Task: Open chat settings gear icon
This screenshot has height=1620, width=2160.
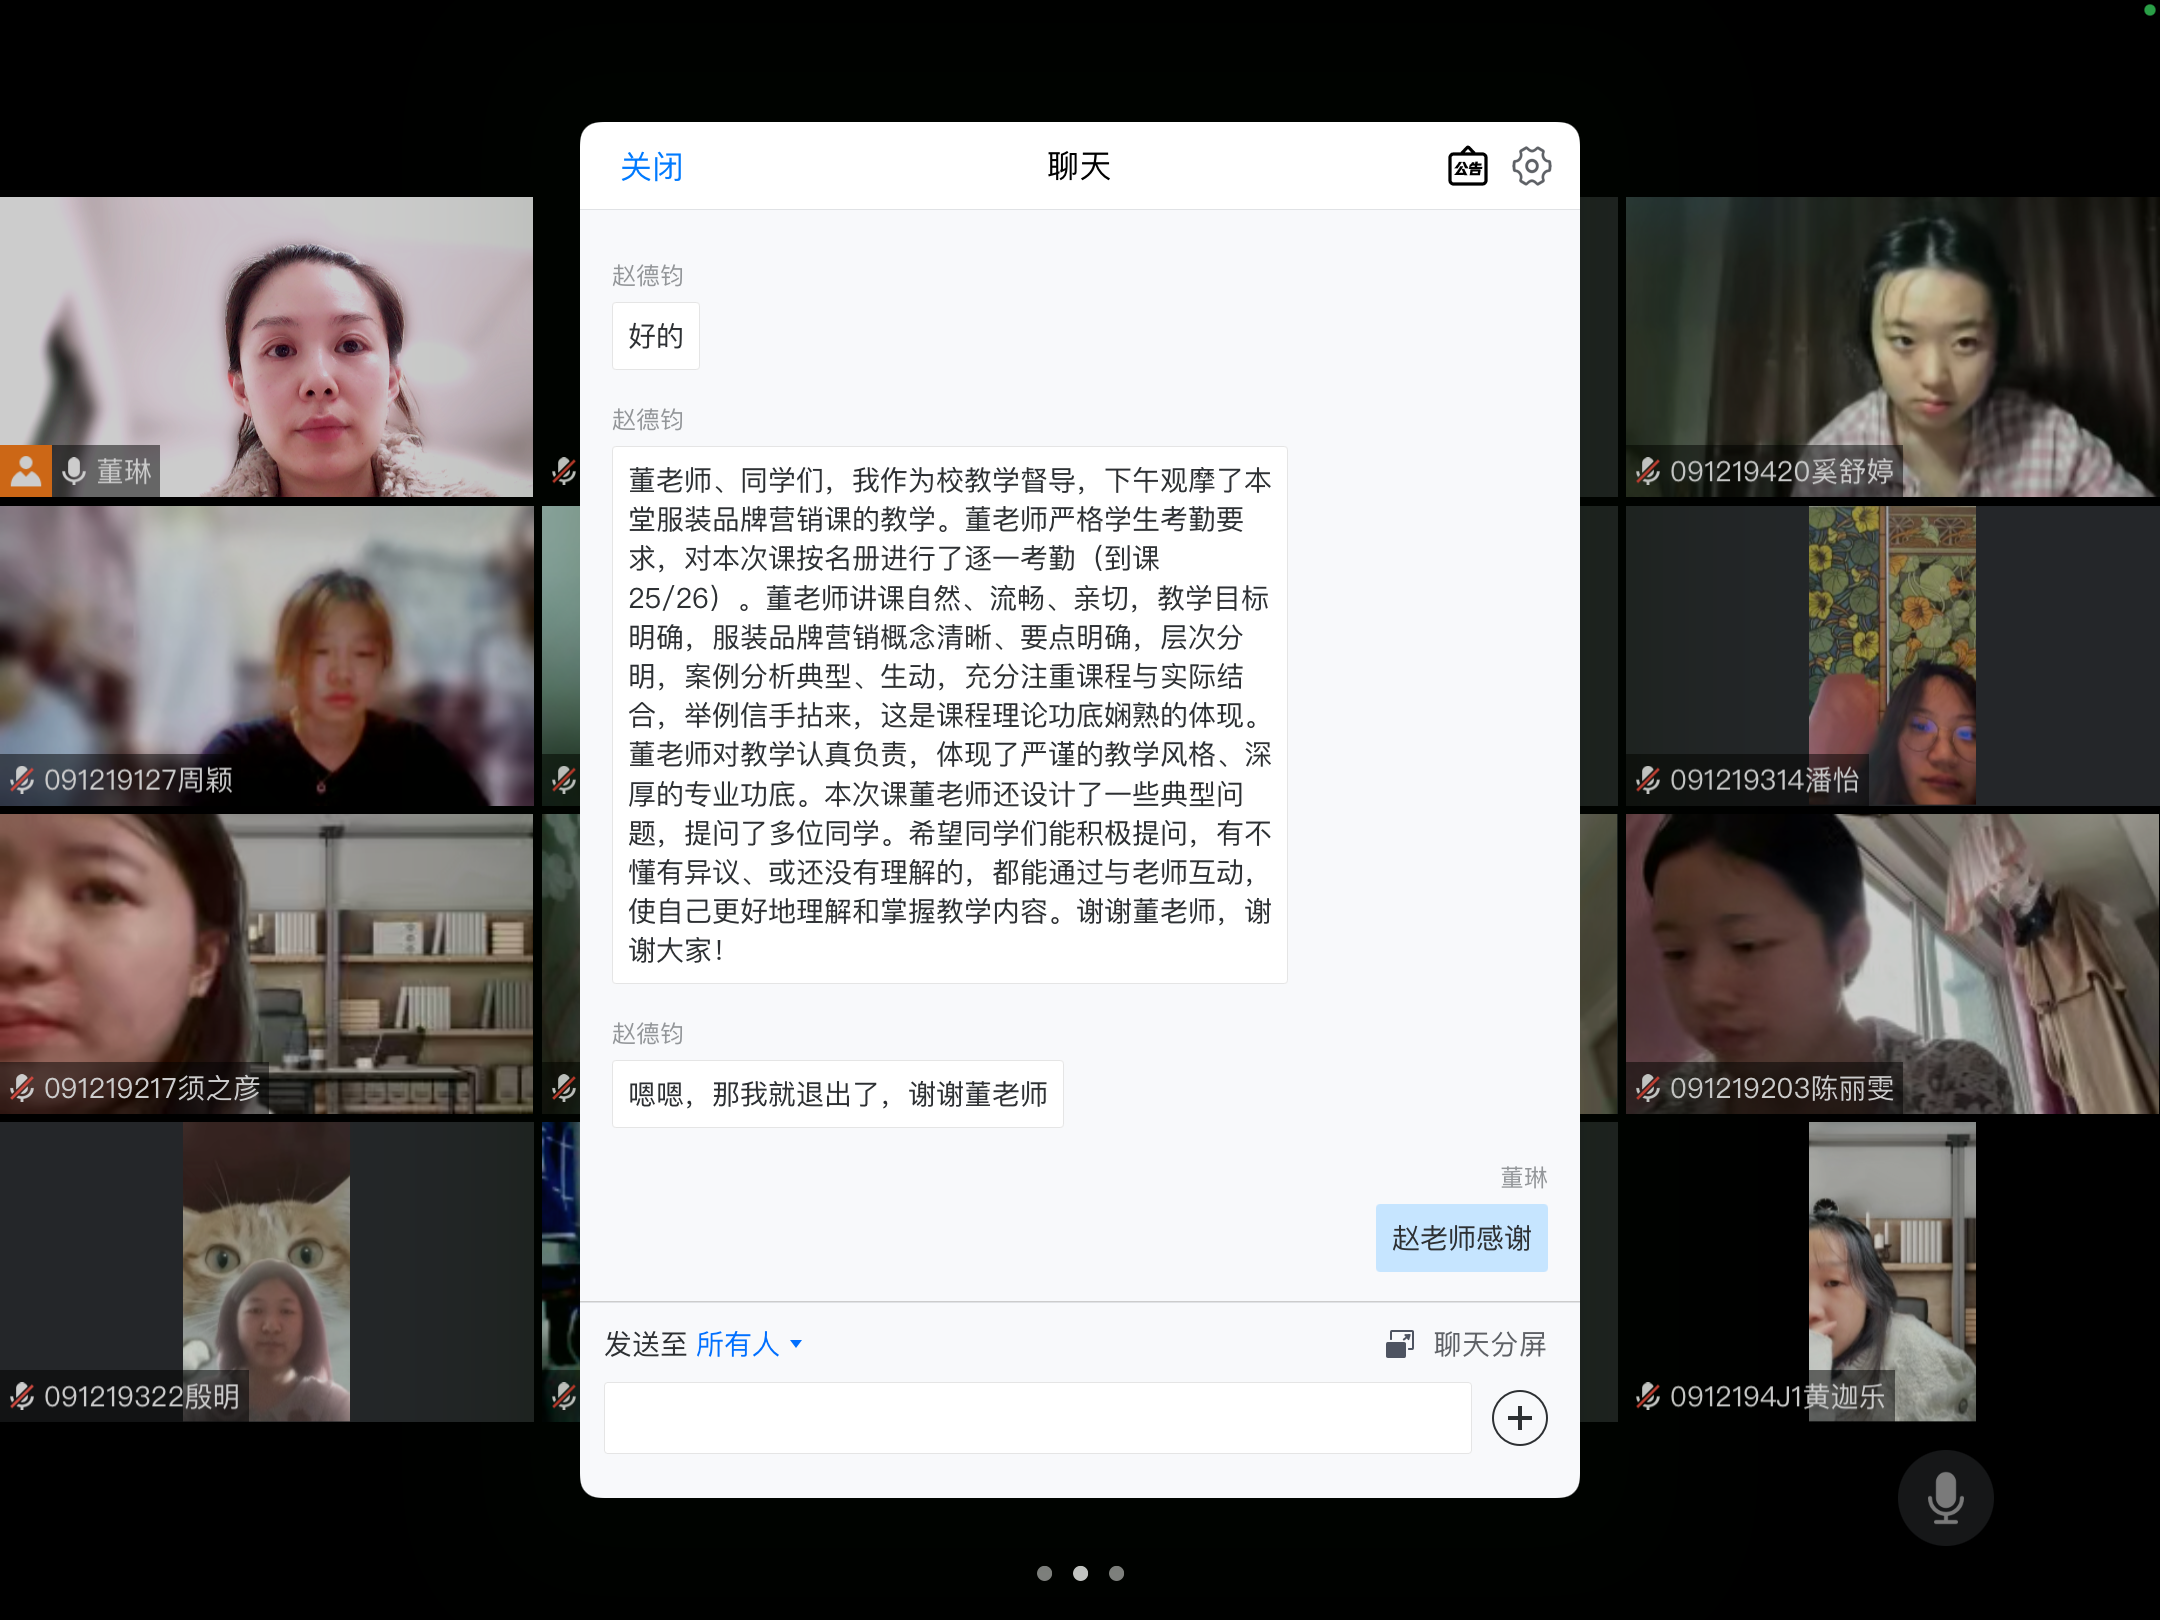Action: click(1531, 166)
